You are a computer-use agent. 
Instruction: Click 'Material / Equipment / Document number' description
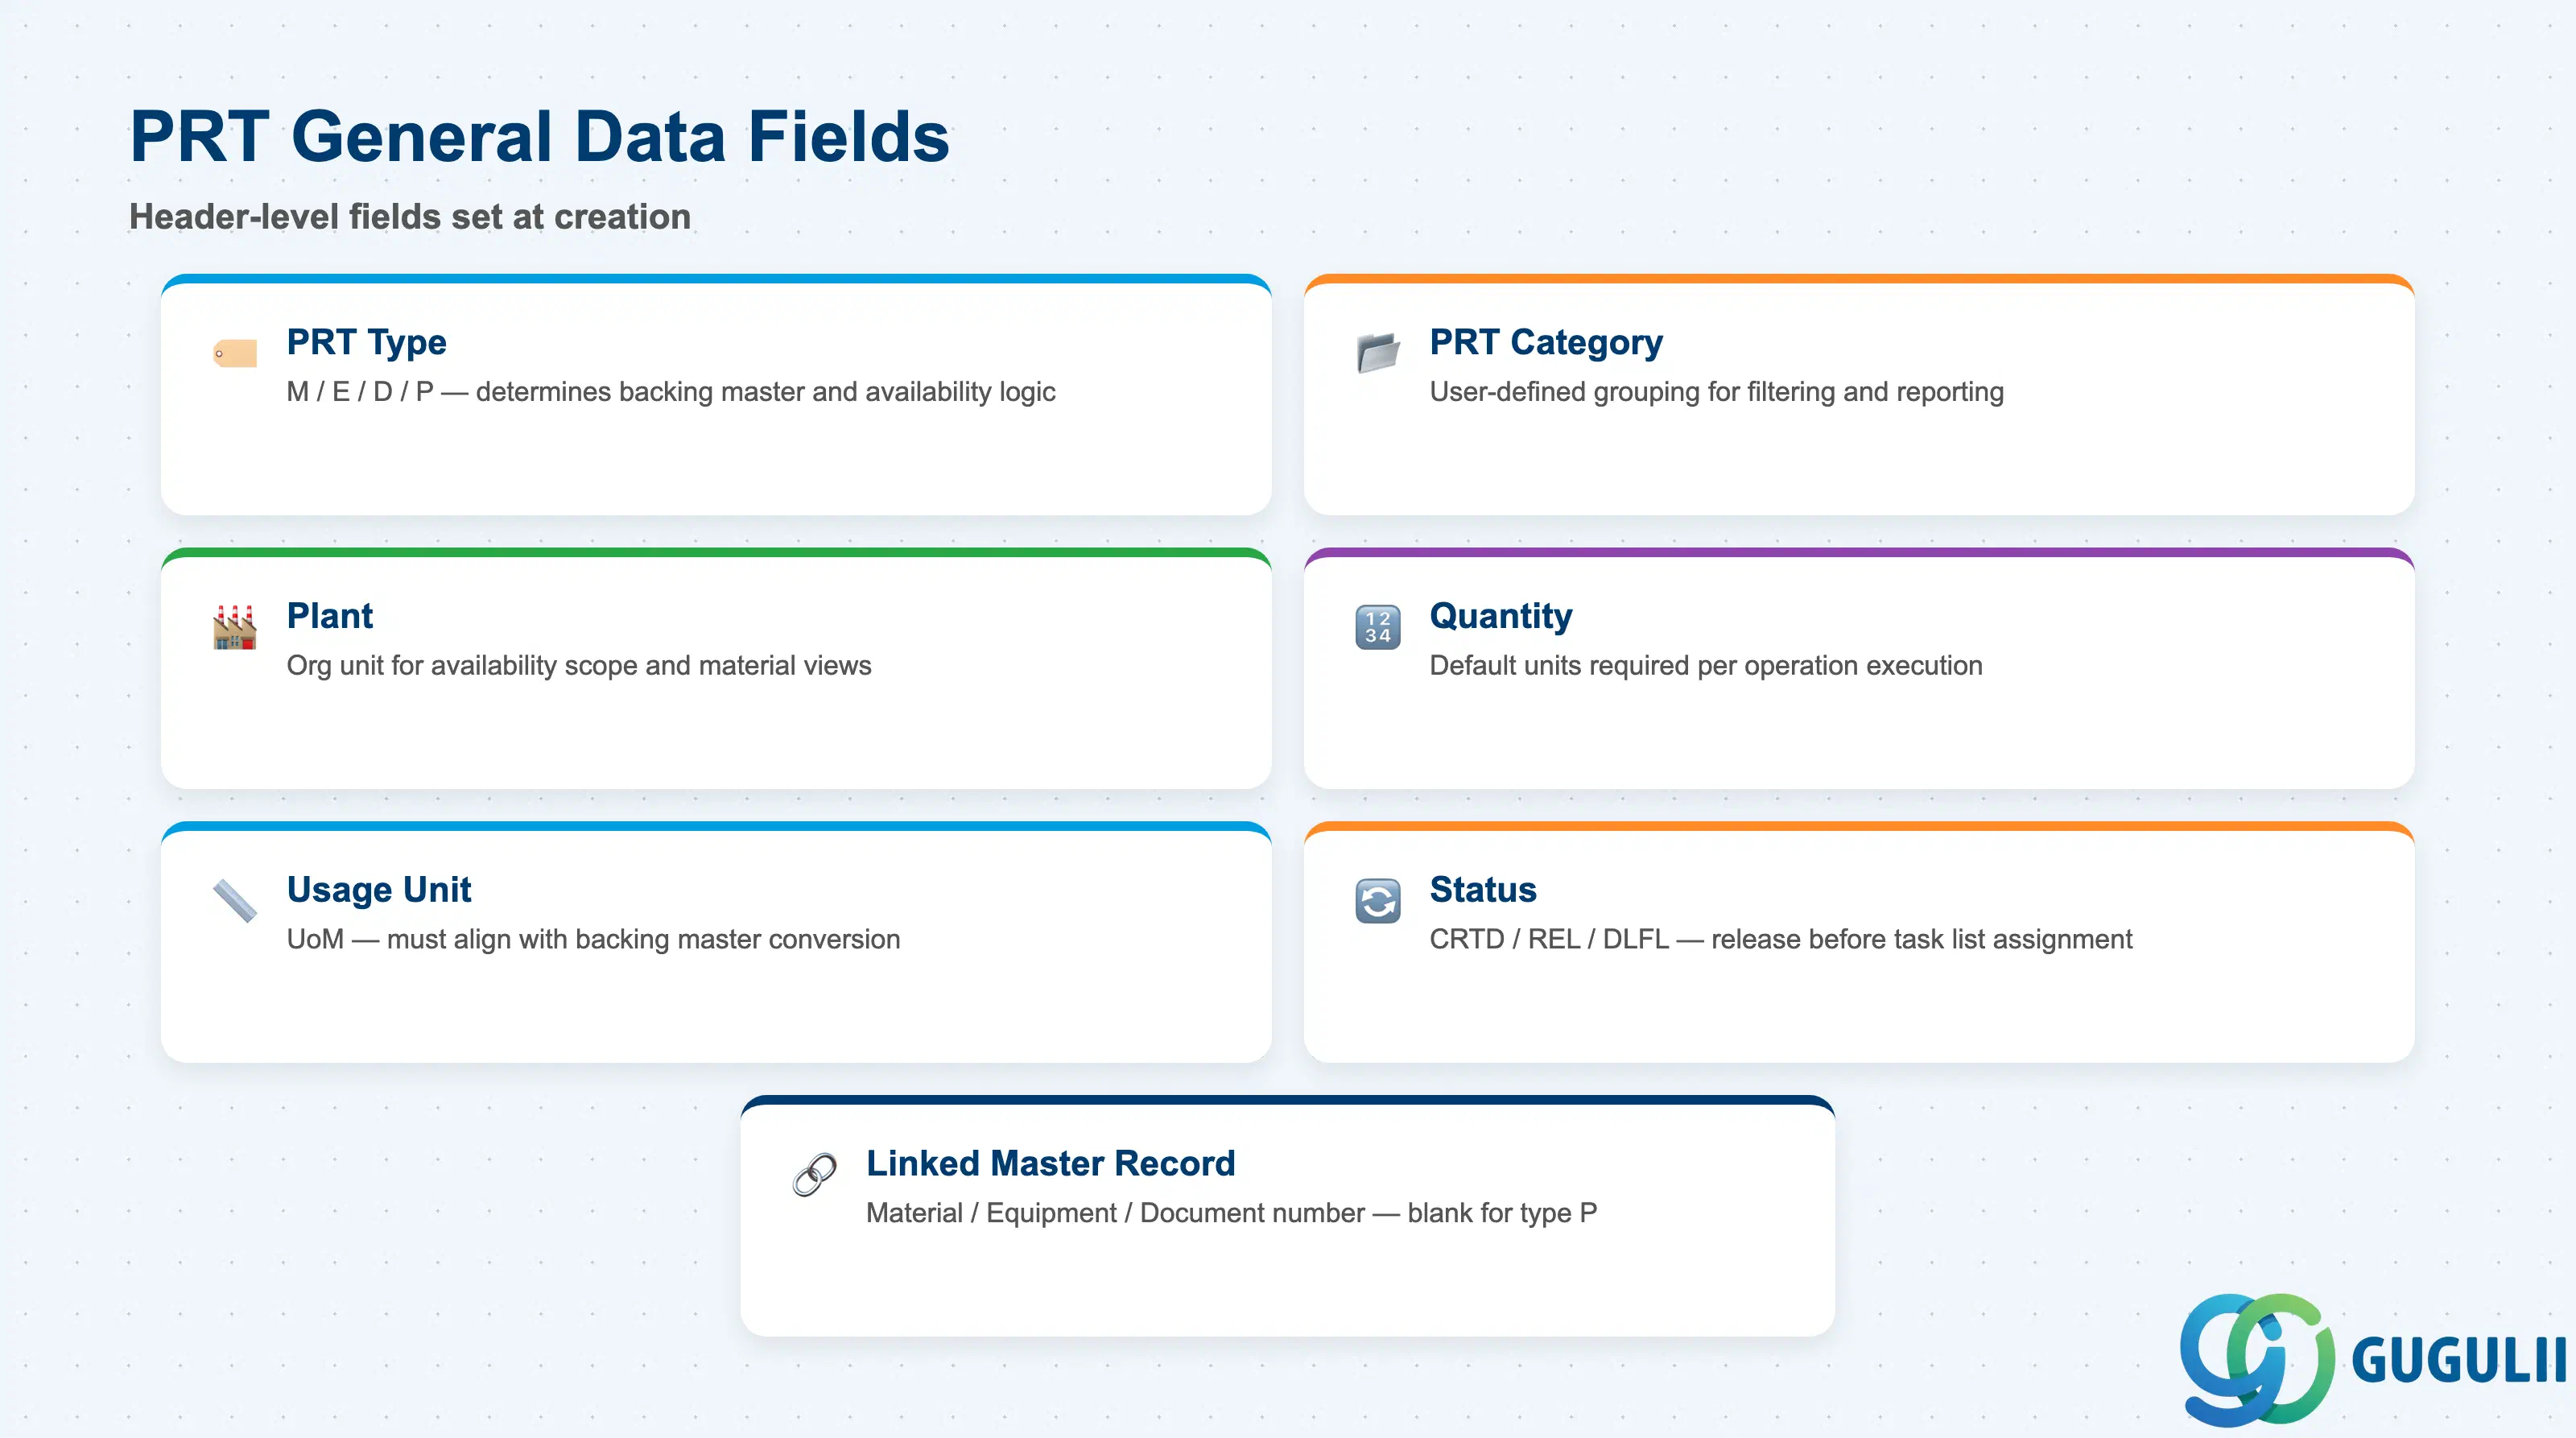[x=1231, y=1214]
